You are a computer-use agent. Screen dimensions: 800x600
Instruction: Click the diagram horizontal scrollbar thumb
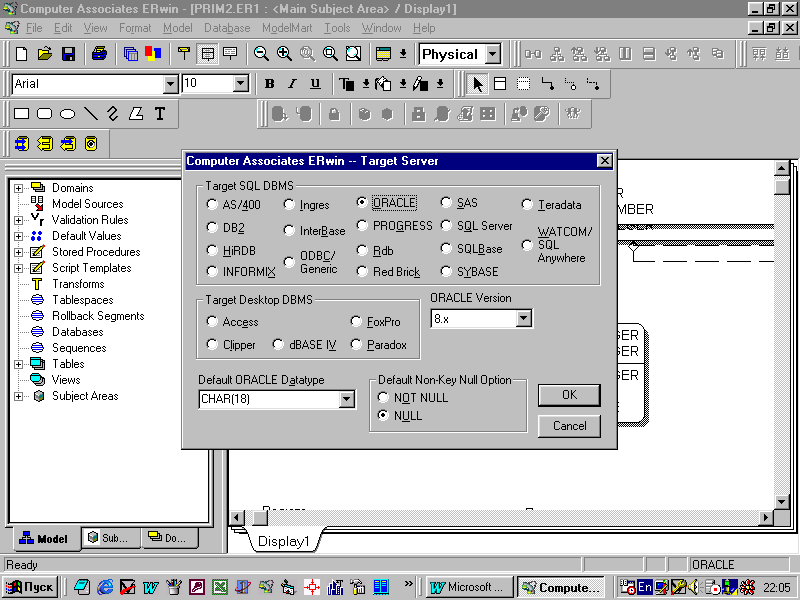(x=260, y=518)
